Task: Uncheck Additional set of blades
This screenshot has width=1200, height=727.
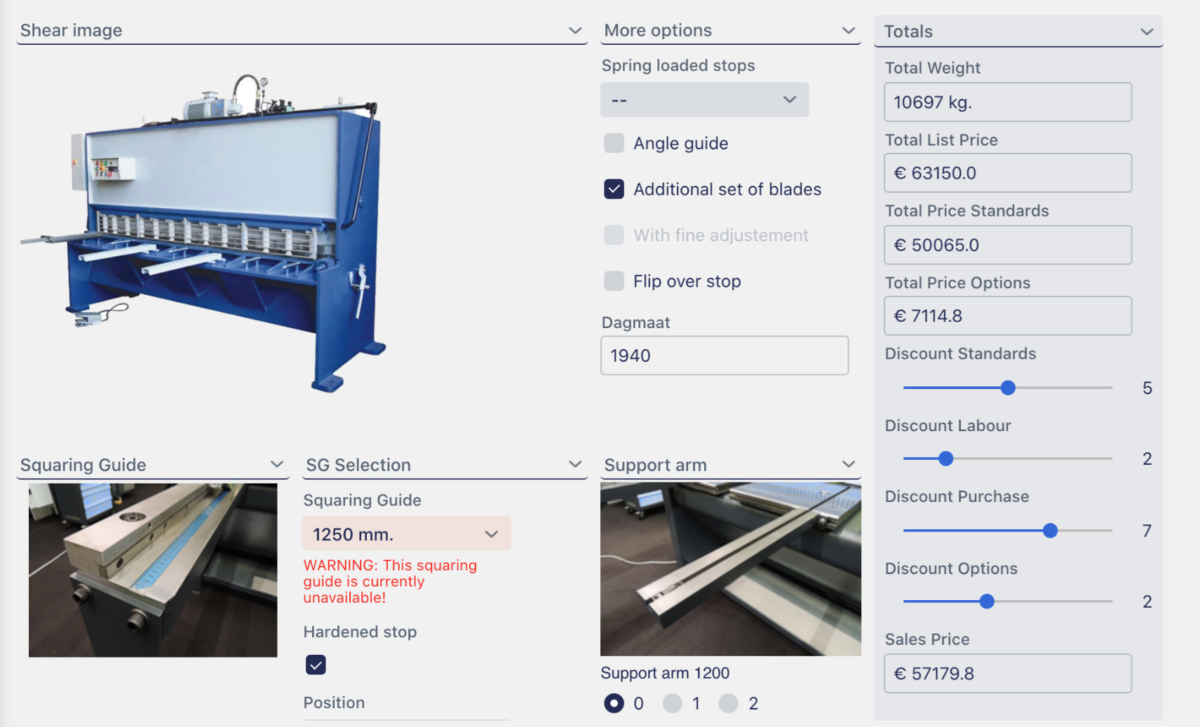Action: 614,189
